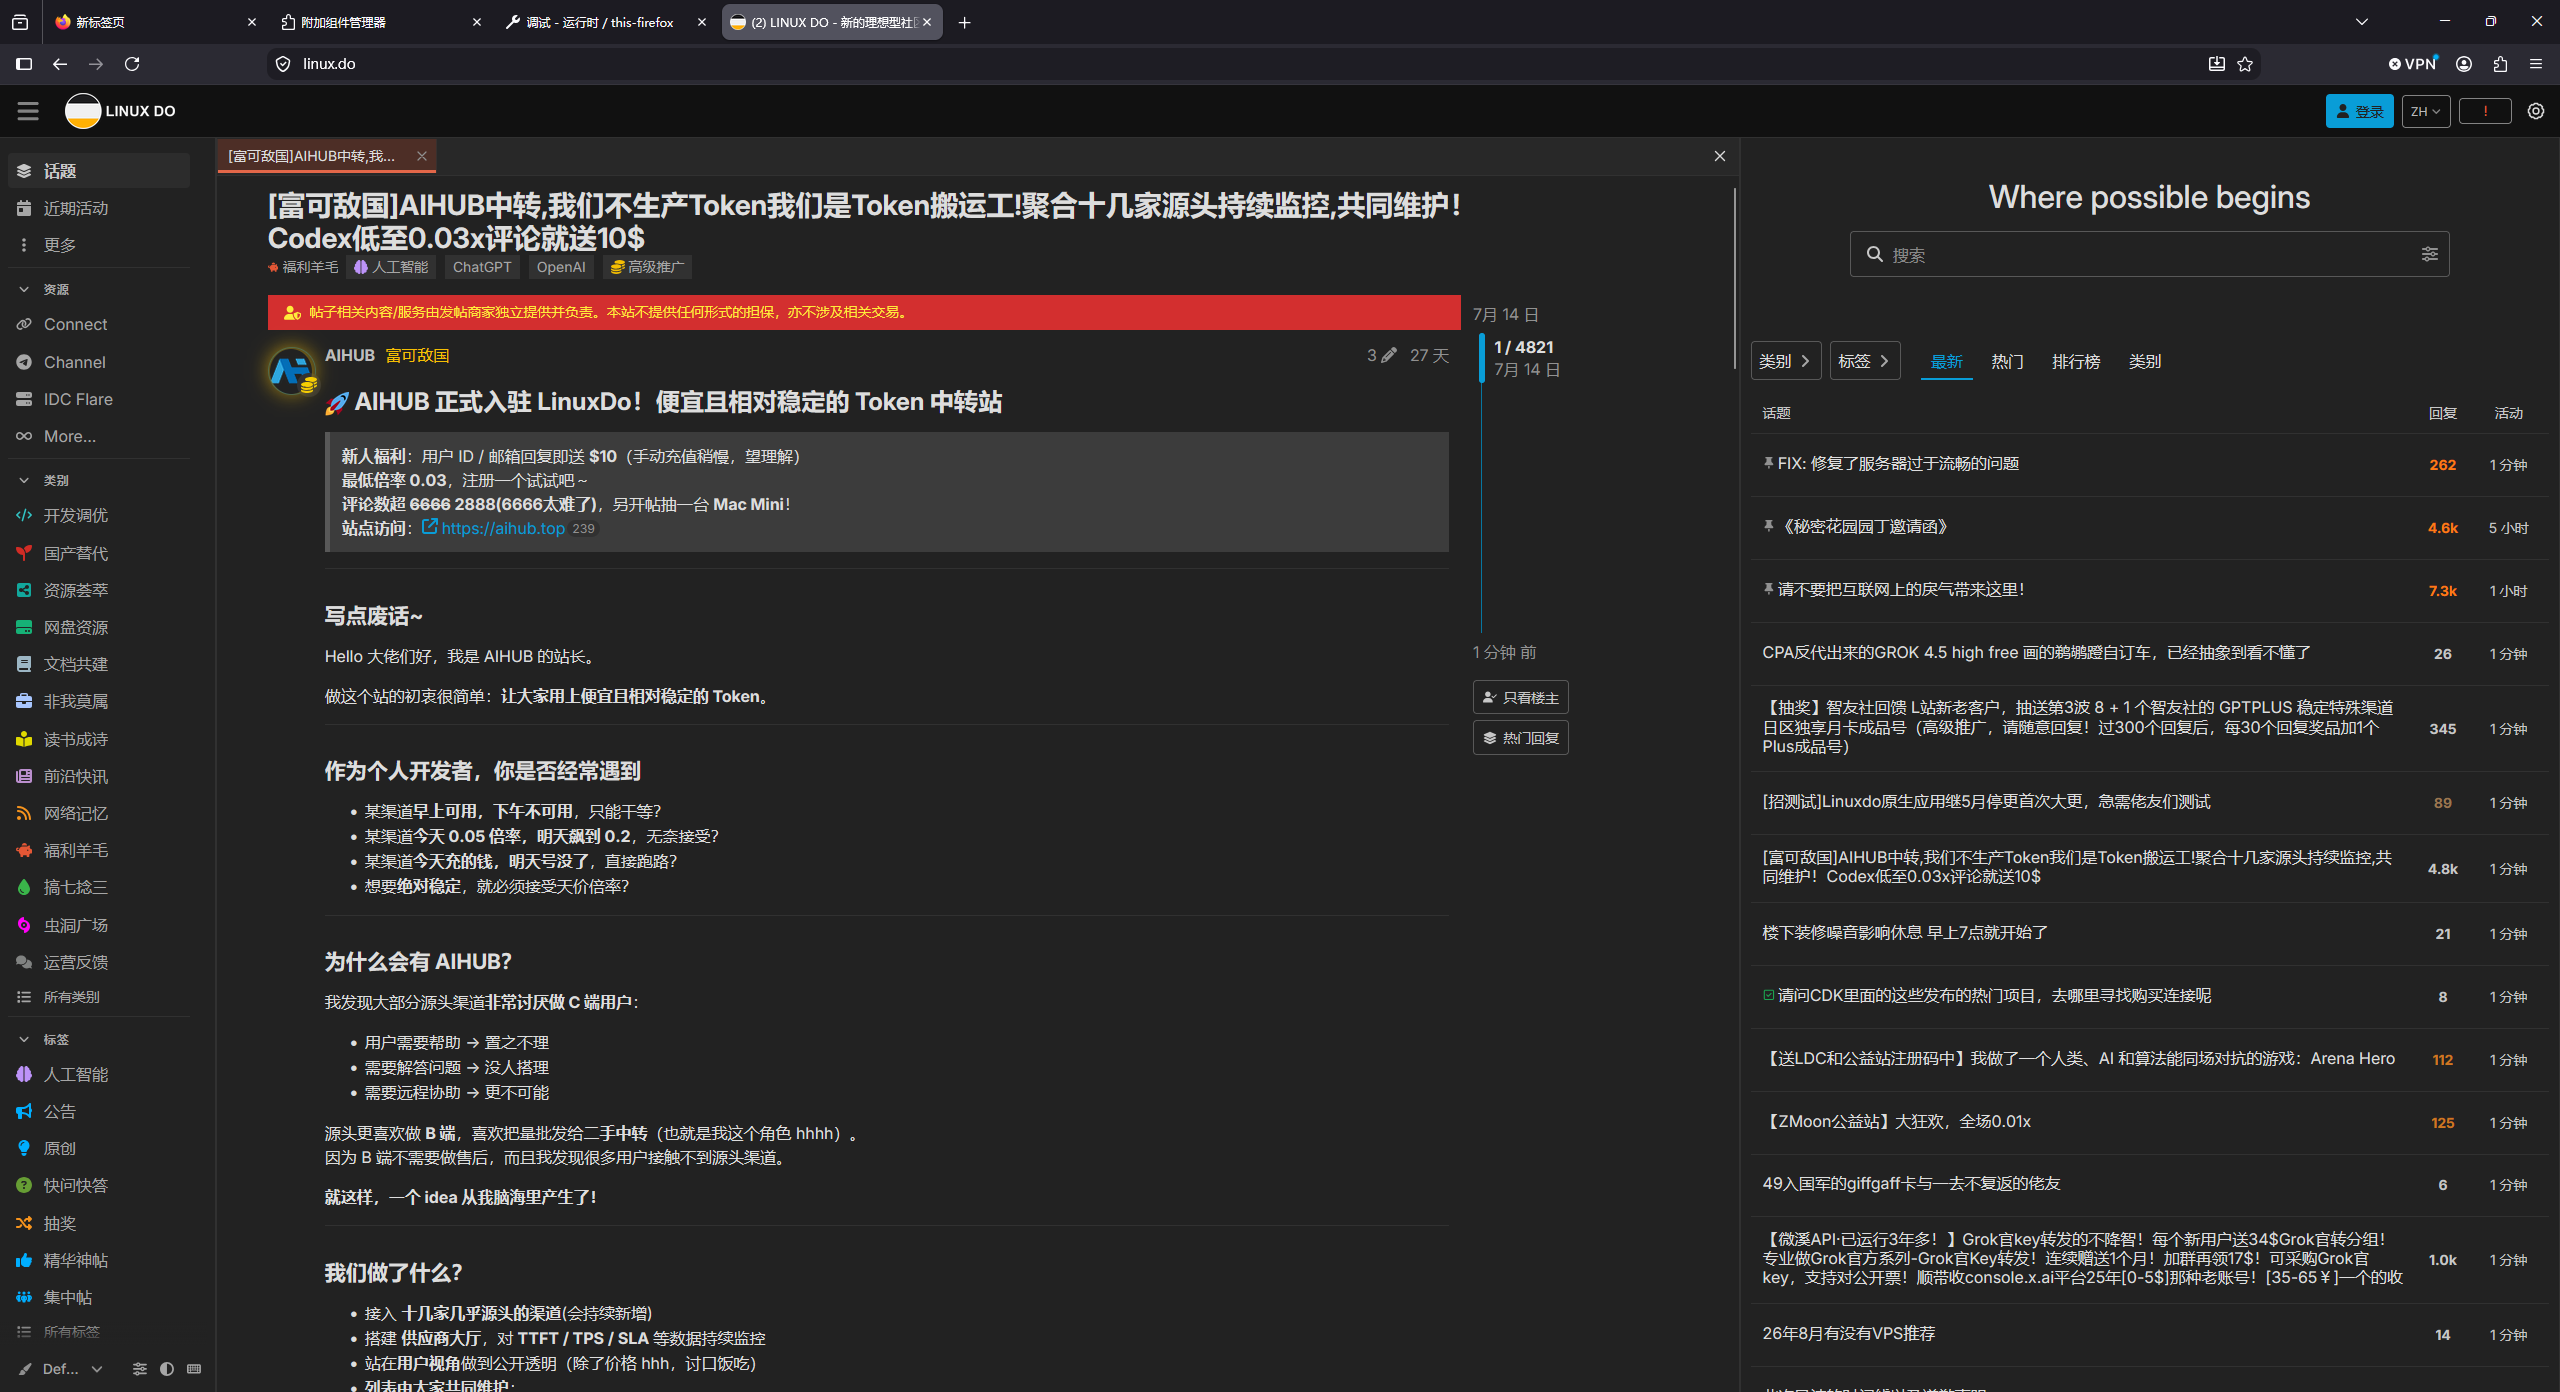Click the blue topic timeline scroller handle
This screenshot has width=2560, height=1392.
pyautogui.click(x=1482, y=358)
